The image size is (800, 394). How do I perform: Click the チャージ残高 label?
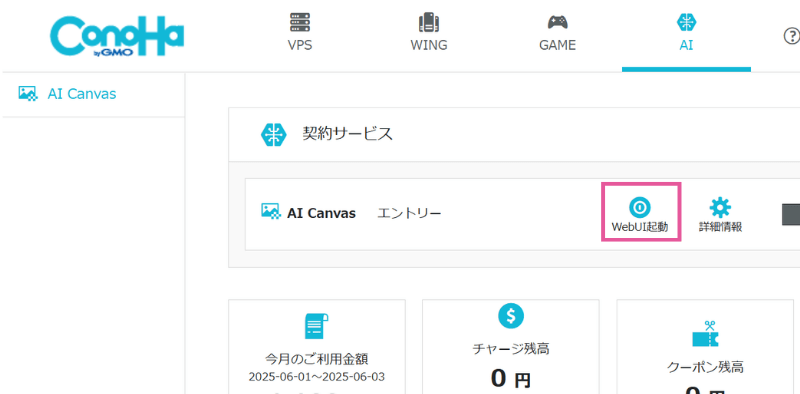[511, 349]
